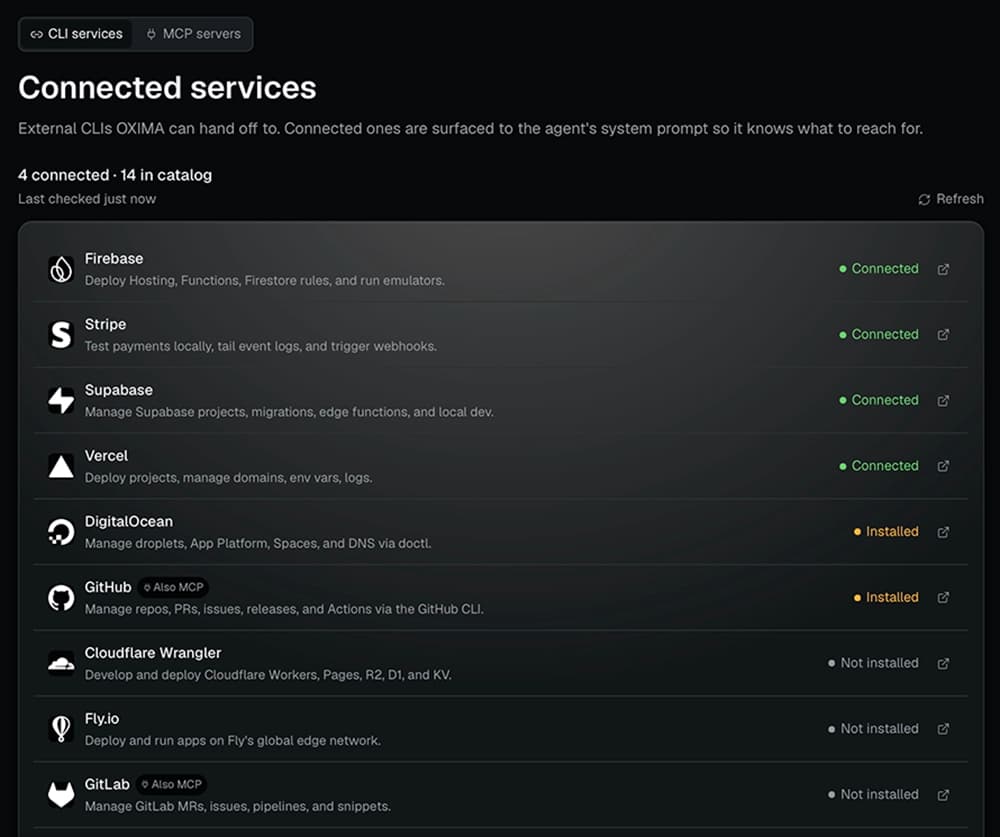The width and height of the screenshot is (1000, 837).
Task: Open Cloudflare Wrangler external link icon
Action: 943,663
